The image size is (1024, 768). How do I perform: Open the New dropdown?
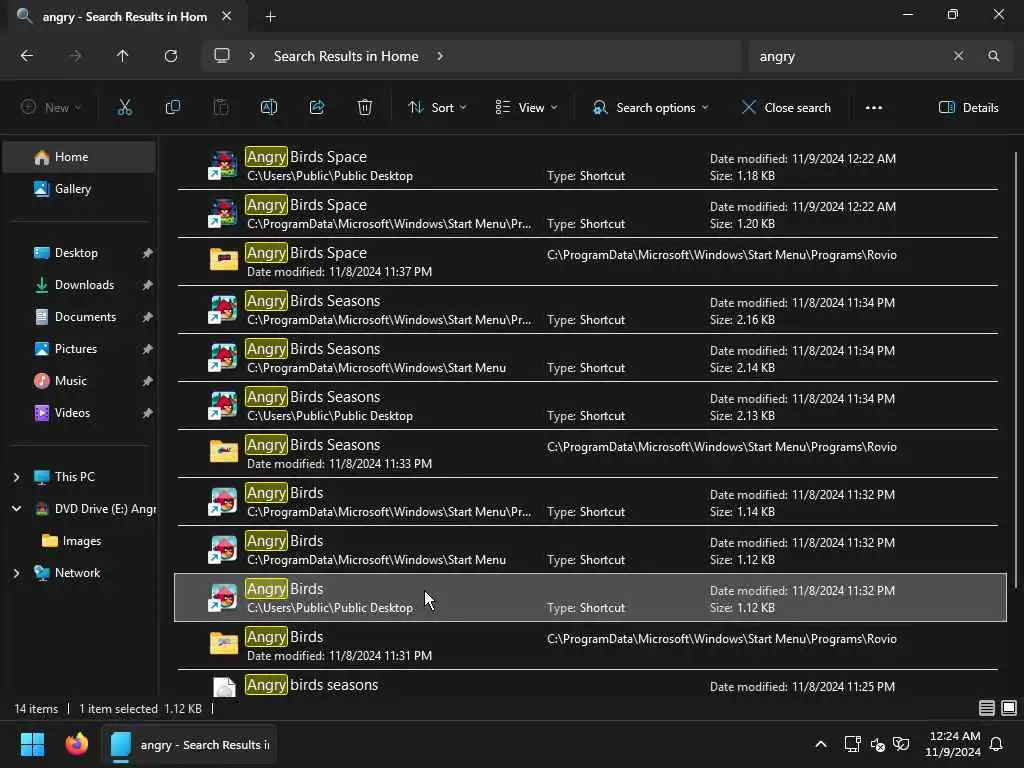(x=51, y=108)
